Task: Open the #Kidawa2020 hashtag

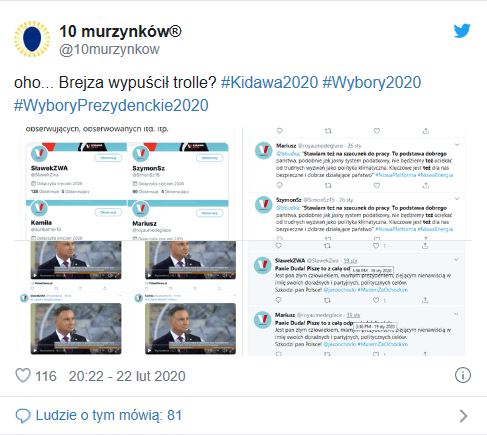Action: [x=269, y=82]
